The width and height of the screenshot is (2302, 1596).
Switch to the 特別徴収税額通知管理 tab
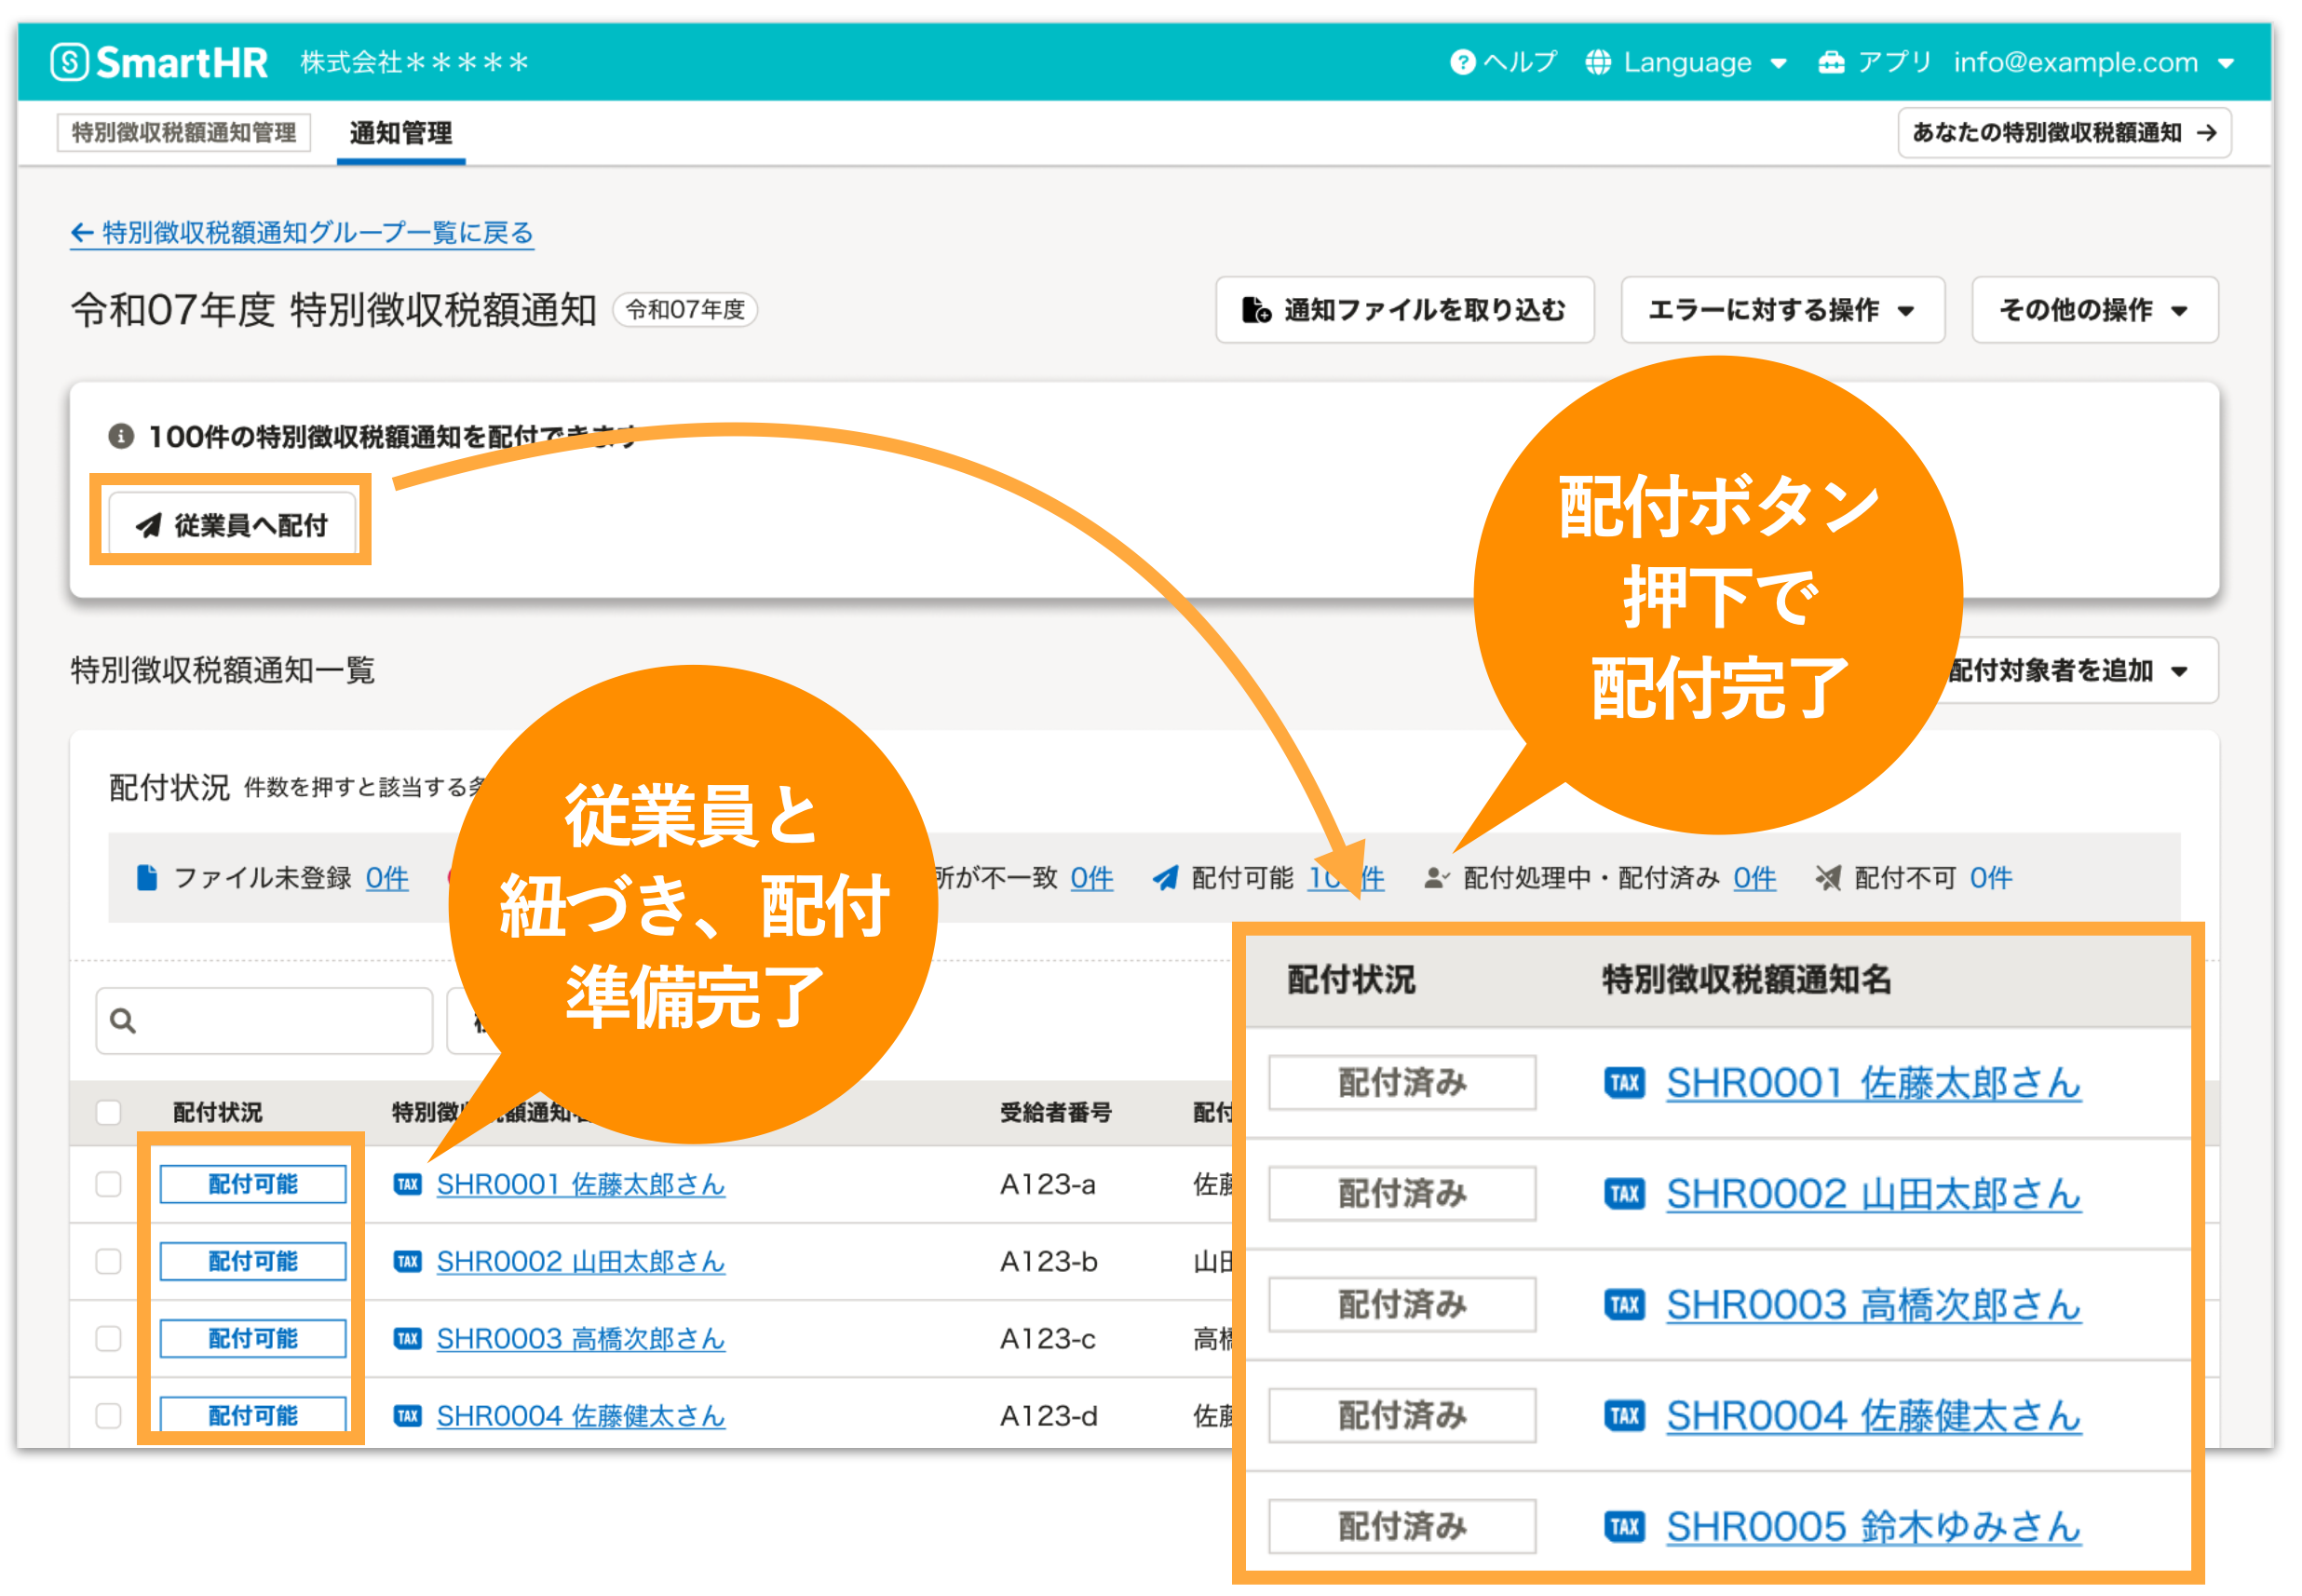[x=183, y=131]
